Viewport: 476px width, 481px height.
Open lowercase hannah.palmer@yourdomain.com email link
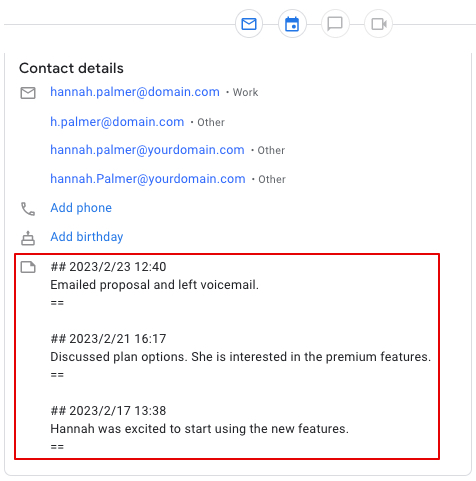pyautogui.click(x=147, y=150)
